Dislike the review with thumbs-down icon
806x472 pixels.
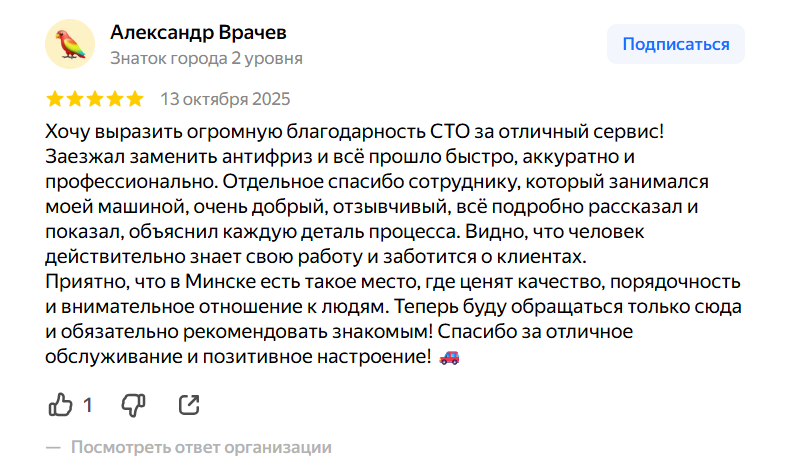(133, 405)
